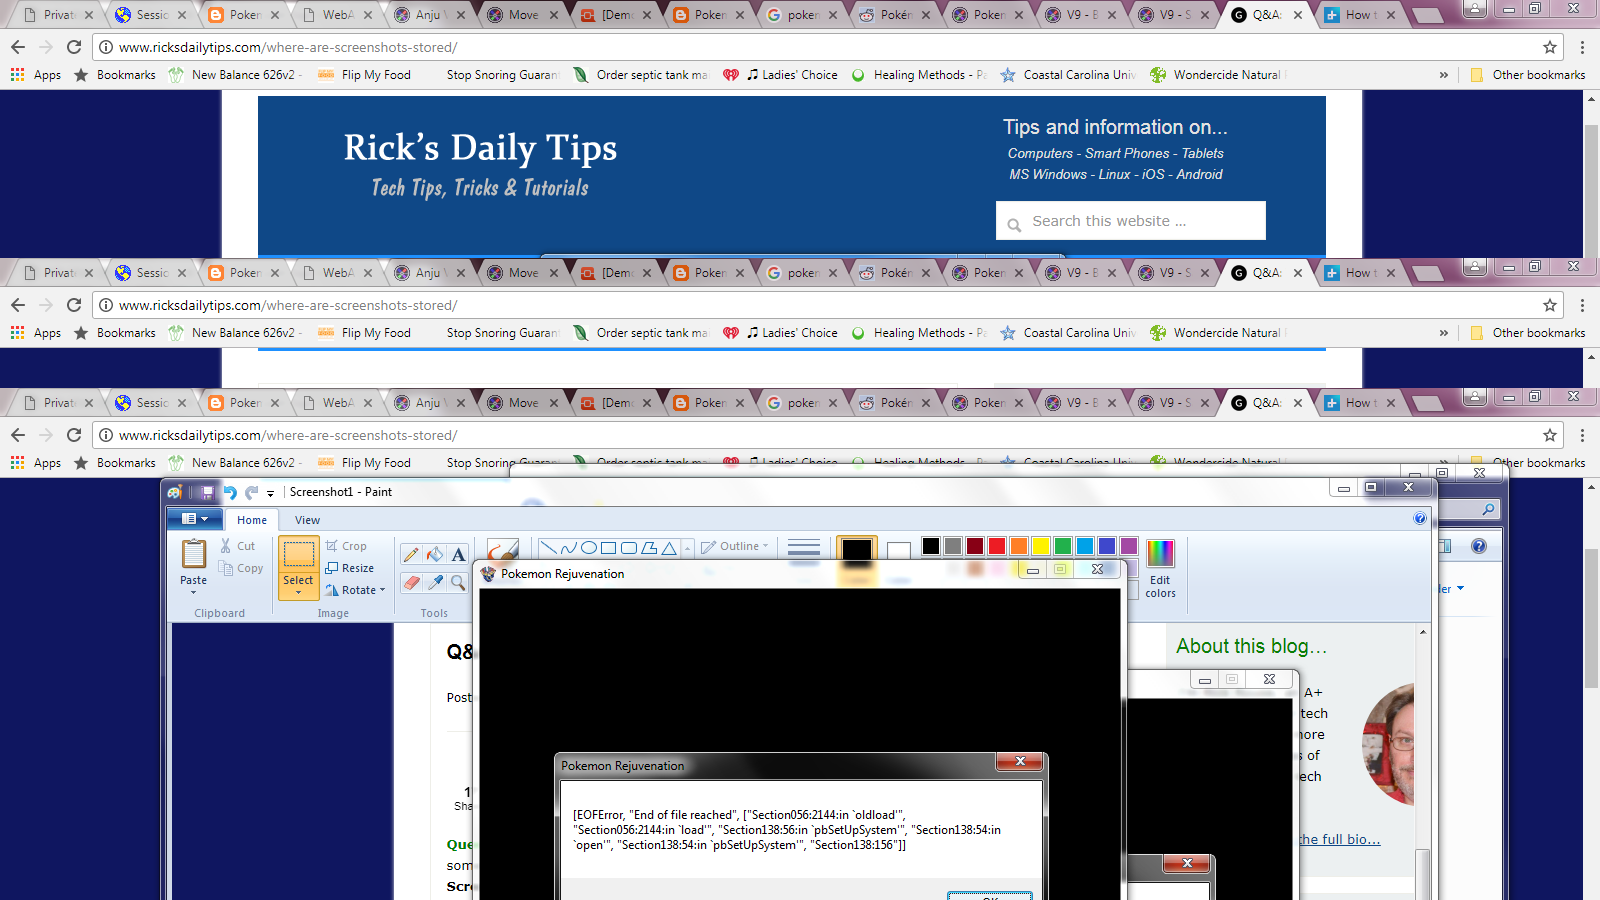Viewport: 1600px width, 900px height.
Task: Pick the gray swatch in Paint's palette
Action: [x=953, y=545]
